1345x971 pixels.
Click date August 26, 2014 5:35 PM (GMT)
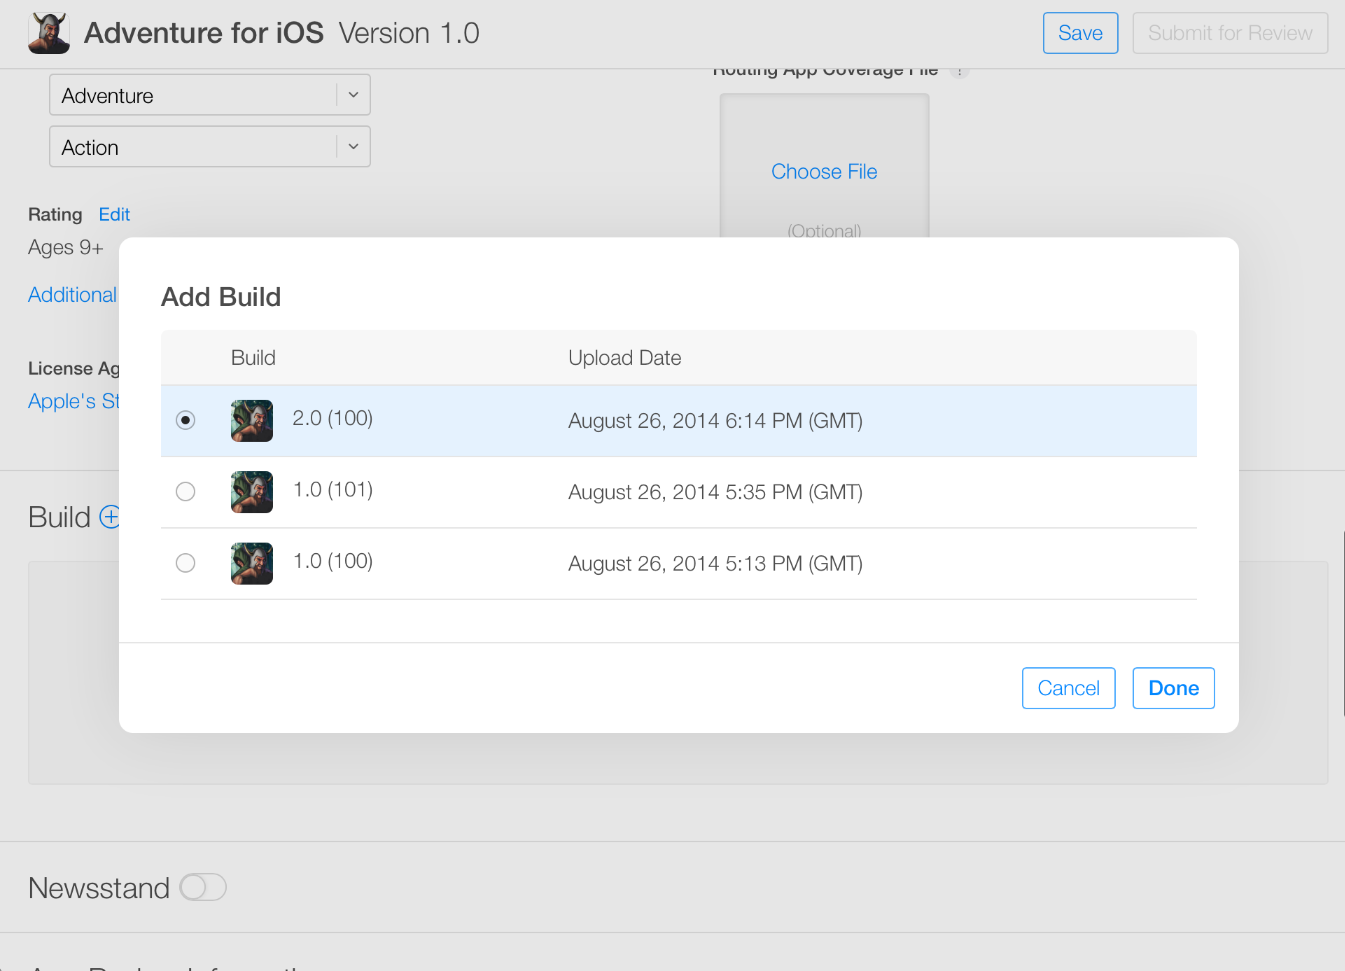point(715,492)
